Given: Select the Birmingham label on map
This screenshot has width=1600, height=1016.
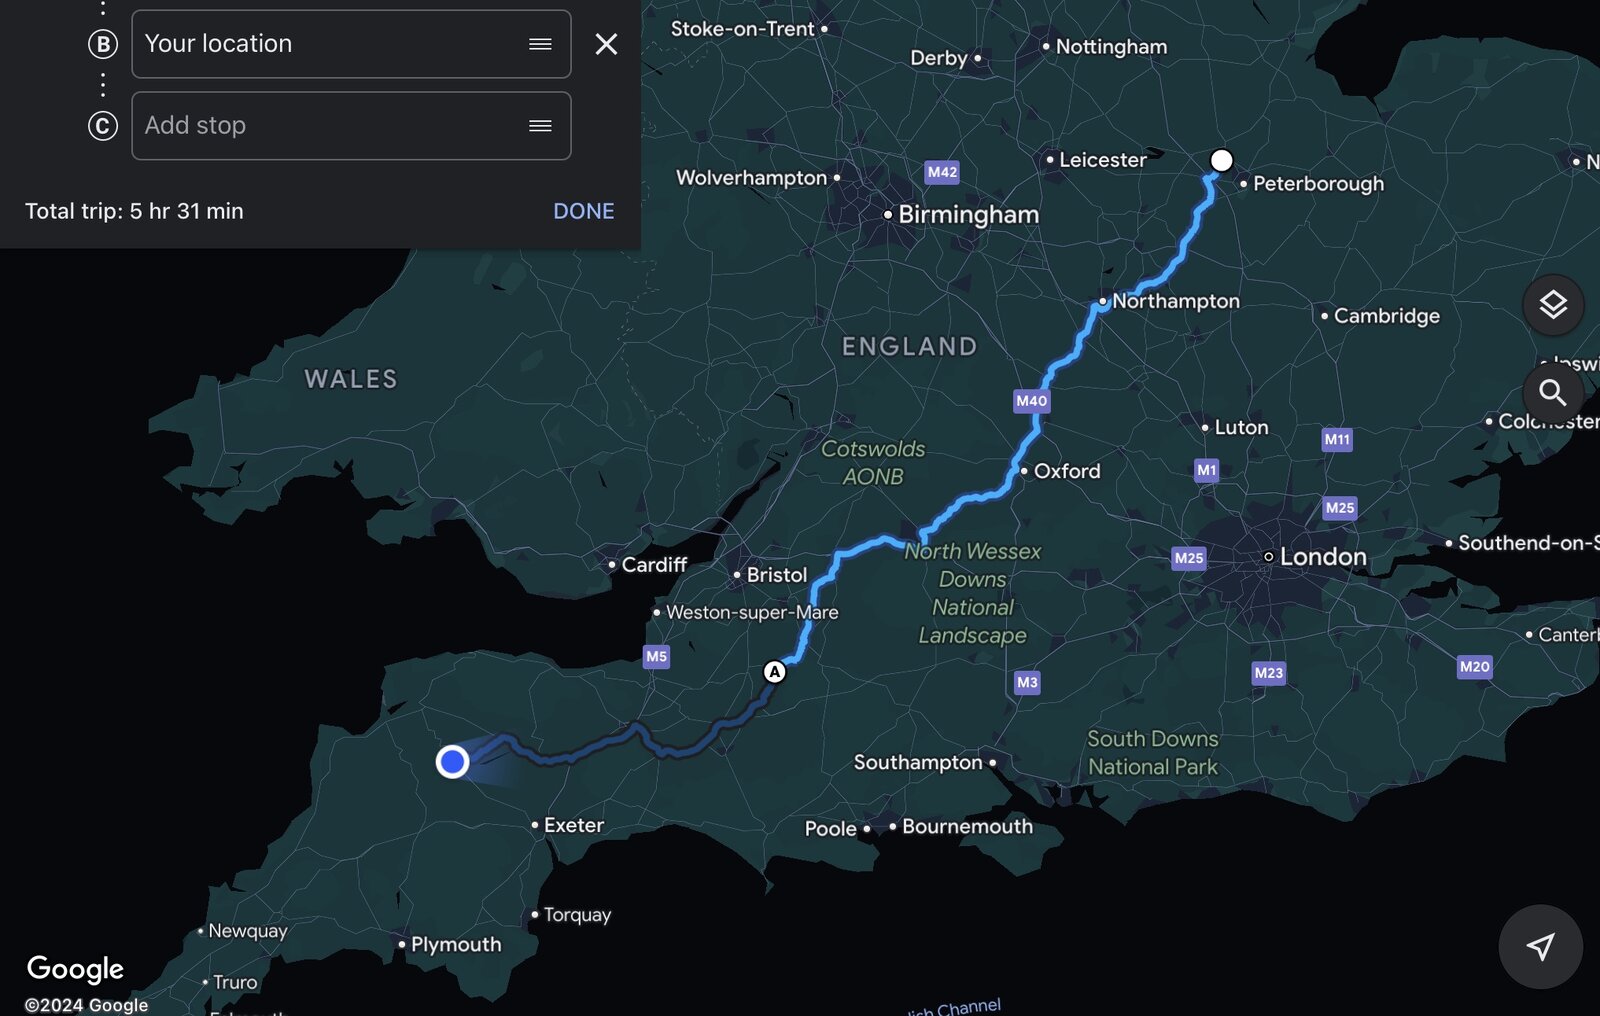Looking at the screenshot, I should (x=968, y=215).
